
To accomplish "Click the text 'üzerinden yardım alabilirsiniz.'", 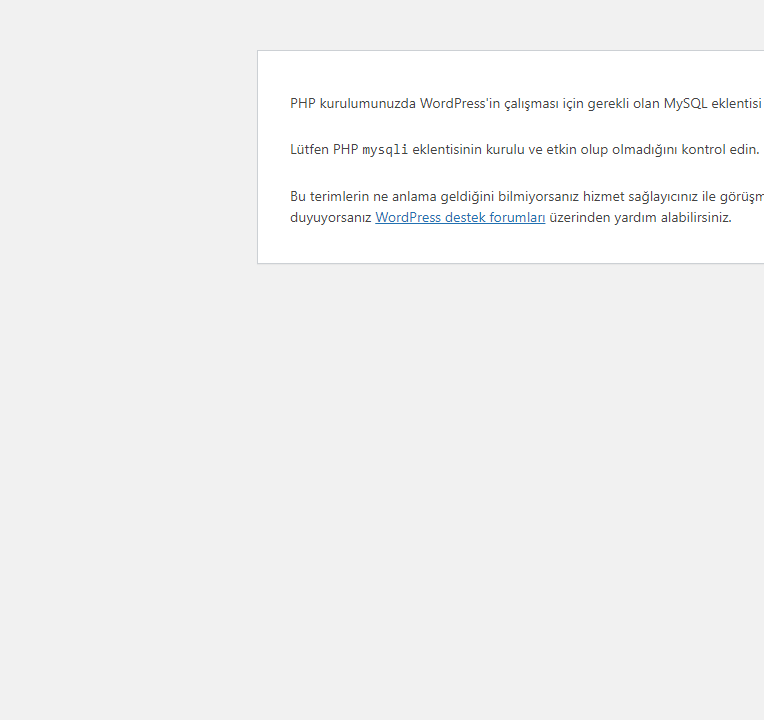I will tap(640, 217).
